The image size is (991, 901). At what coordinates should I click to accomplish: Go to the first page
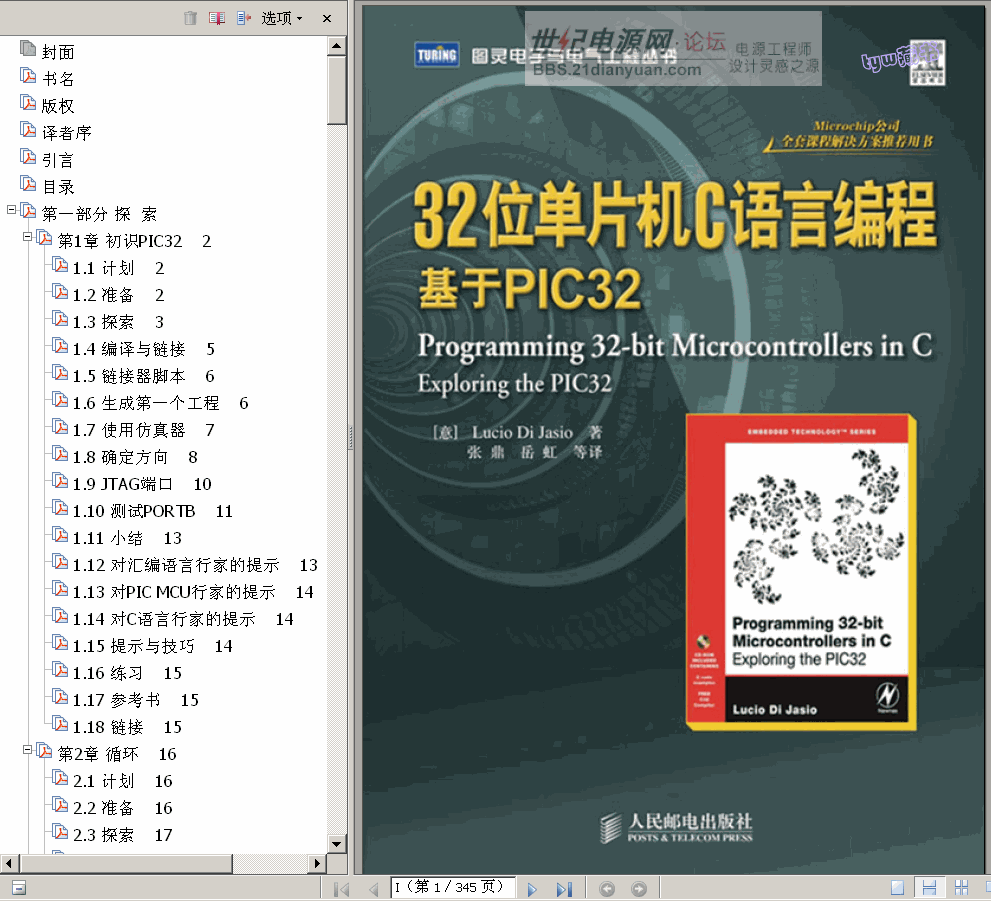341,889
